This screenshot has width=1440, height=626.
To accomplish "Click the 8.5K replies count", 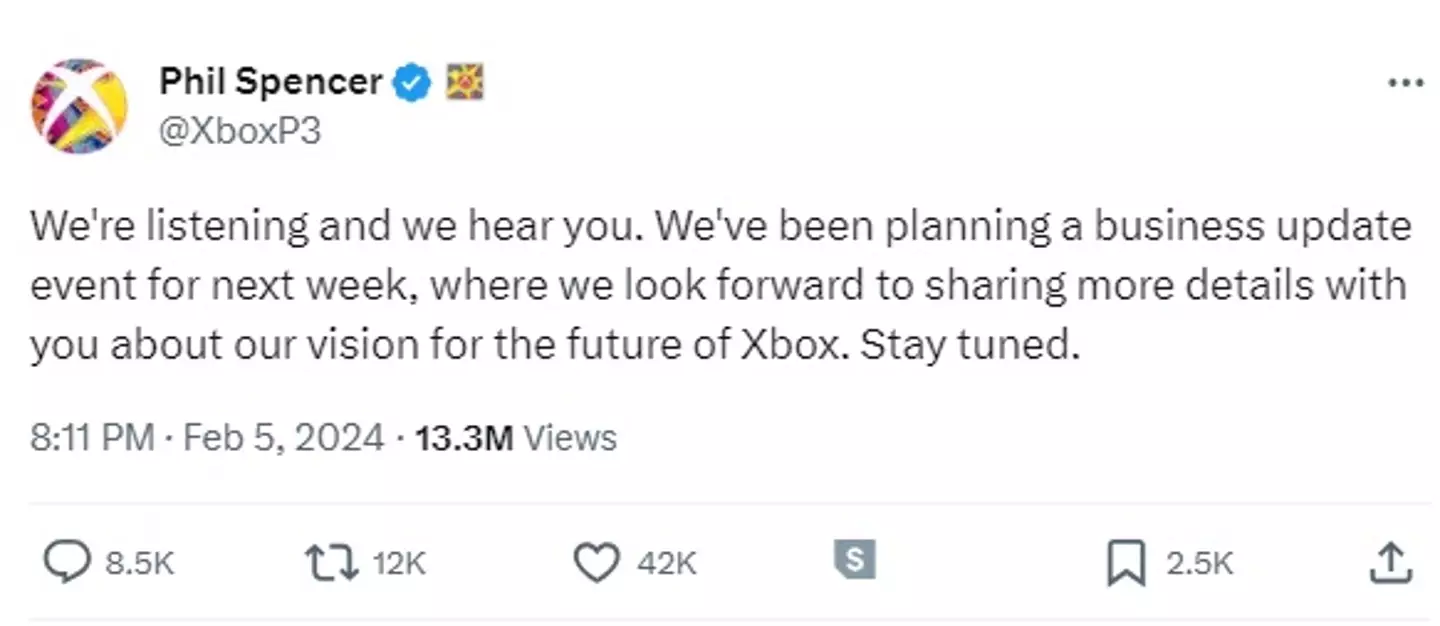I will click(140, 565).
